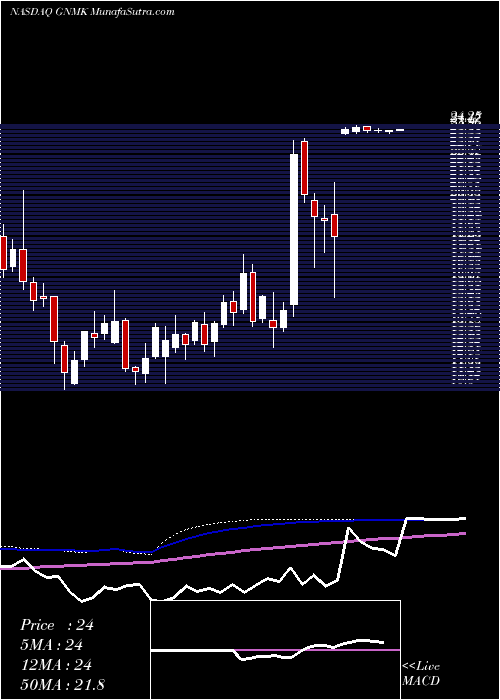Click the '12MA : 24' value

point(56,665)
